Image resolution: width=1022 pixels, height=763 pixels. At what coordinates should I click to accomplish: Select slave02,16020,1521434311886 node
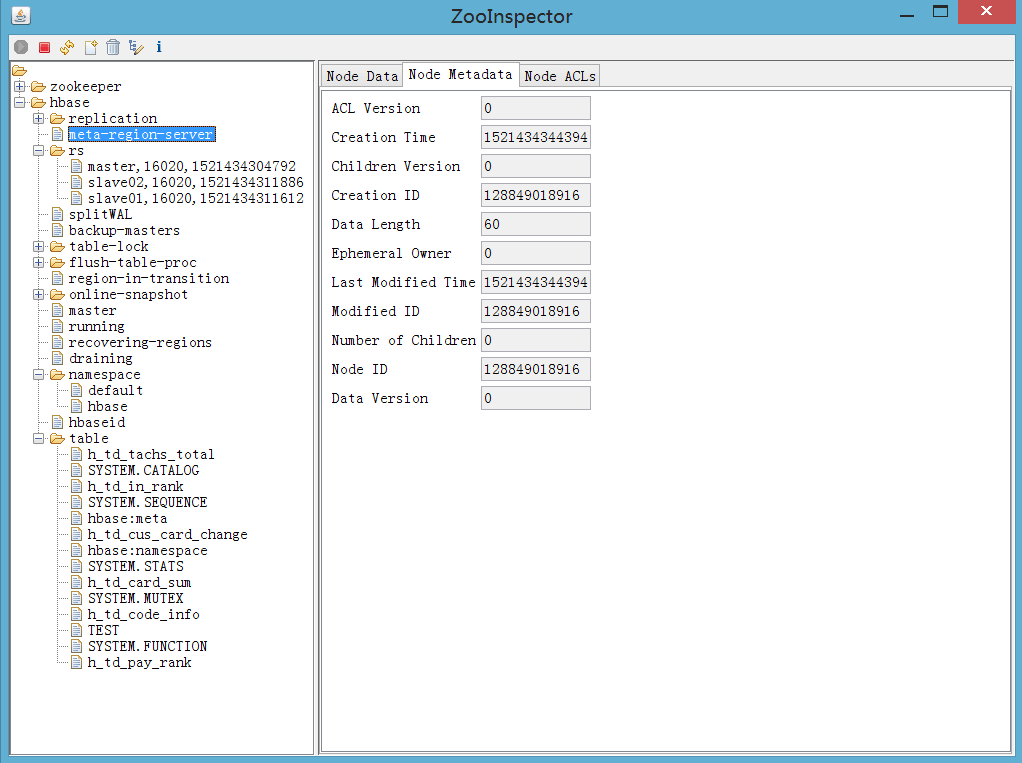pyautogui.click(x=196, y=182)
